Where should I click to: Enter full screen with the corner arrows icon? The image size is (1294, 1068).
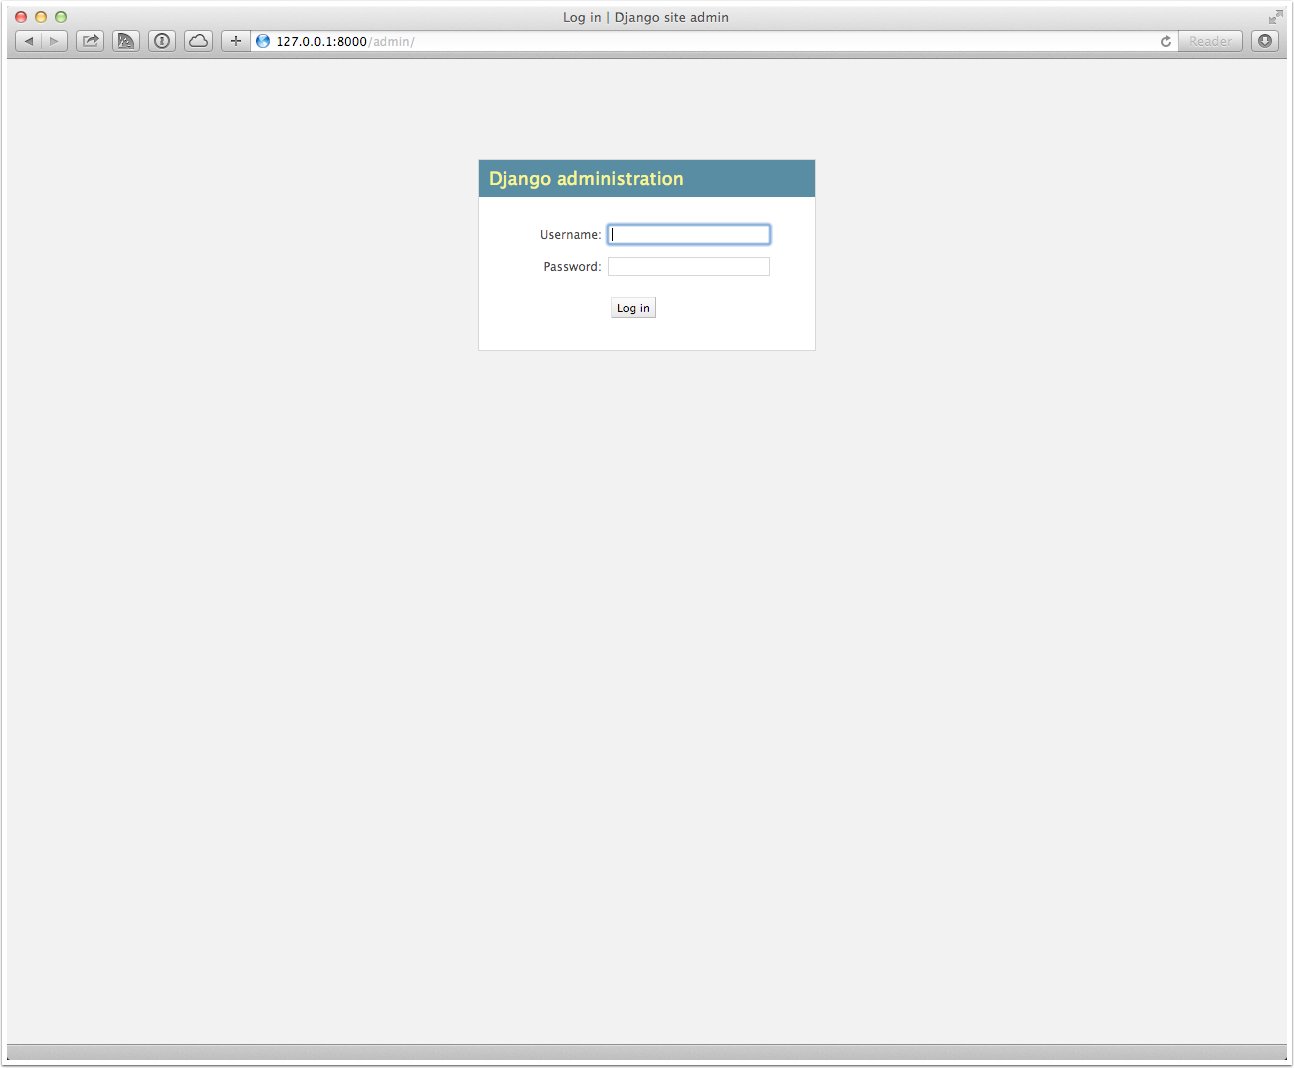point(1275,17)
